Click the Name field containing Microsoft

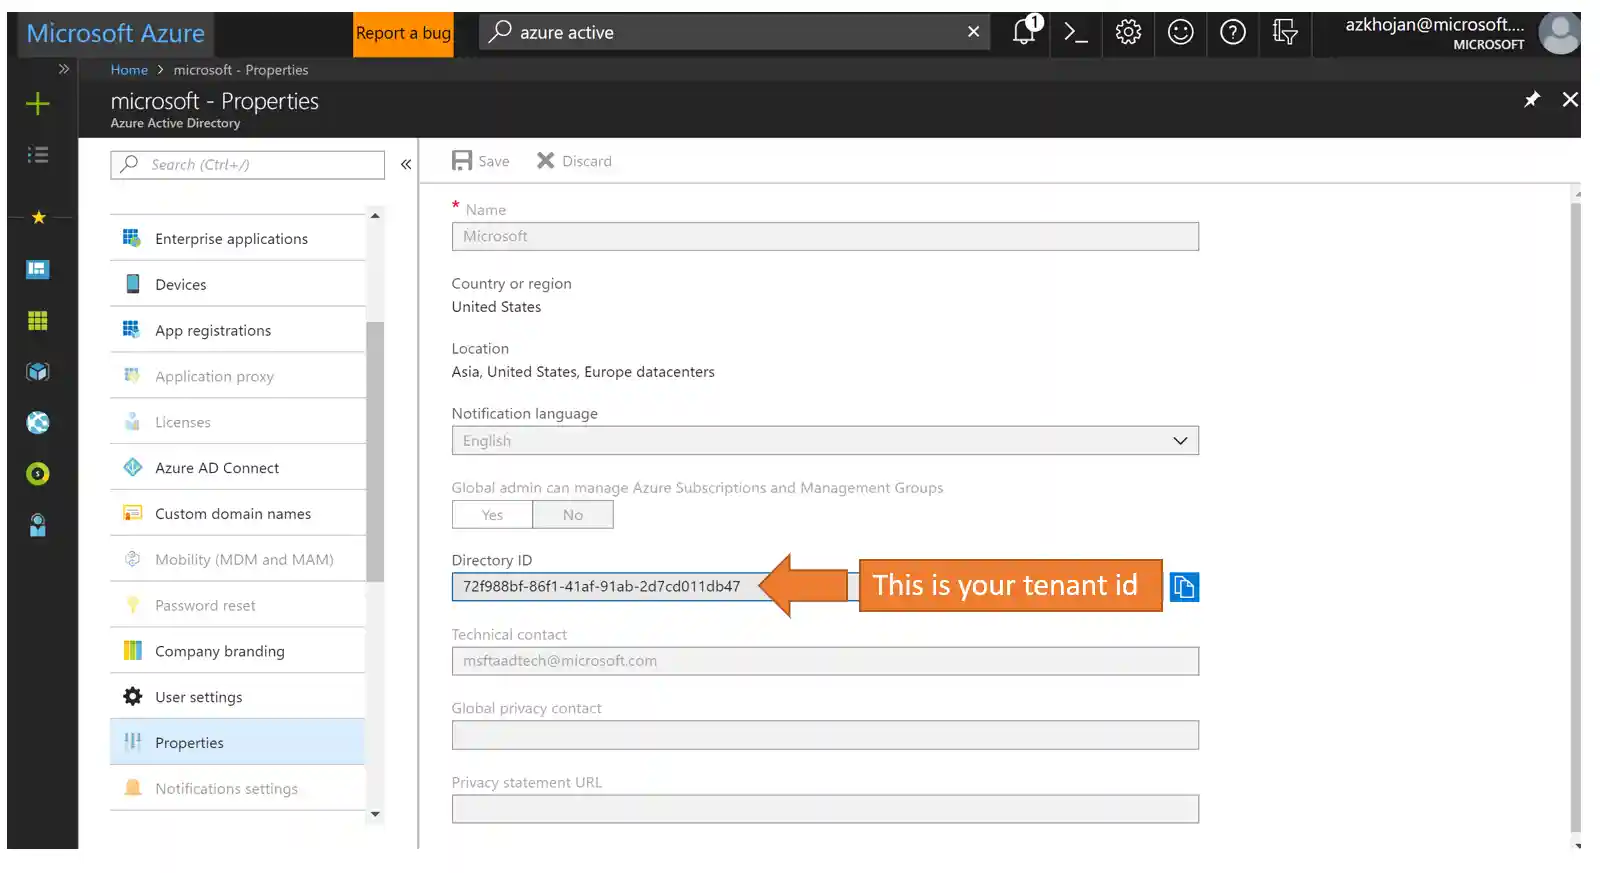pos(825,237)
